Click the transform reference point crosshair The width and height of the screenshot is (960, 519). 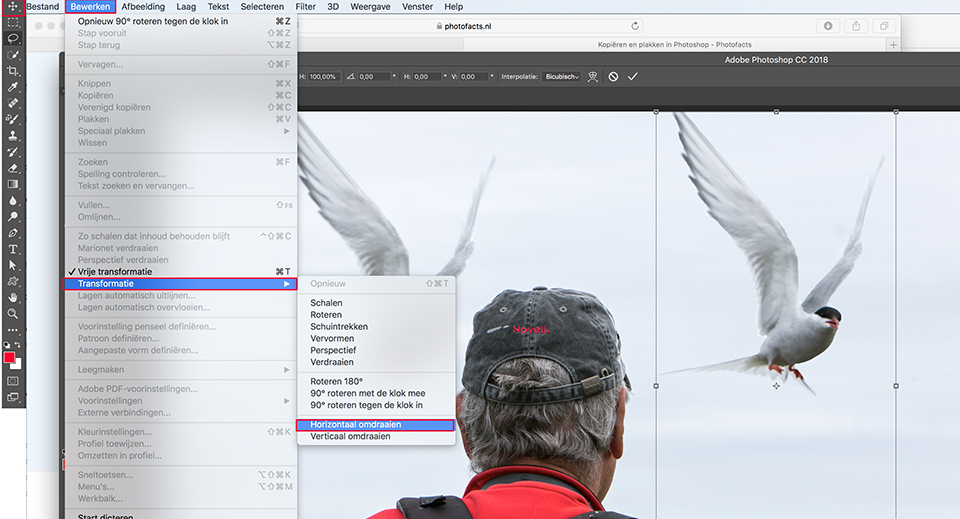pos(776,386)
